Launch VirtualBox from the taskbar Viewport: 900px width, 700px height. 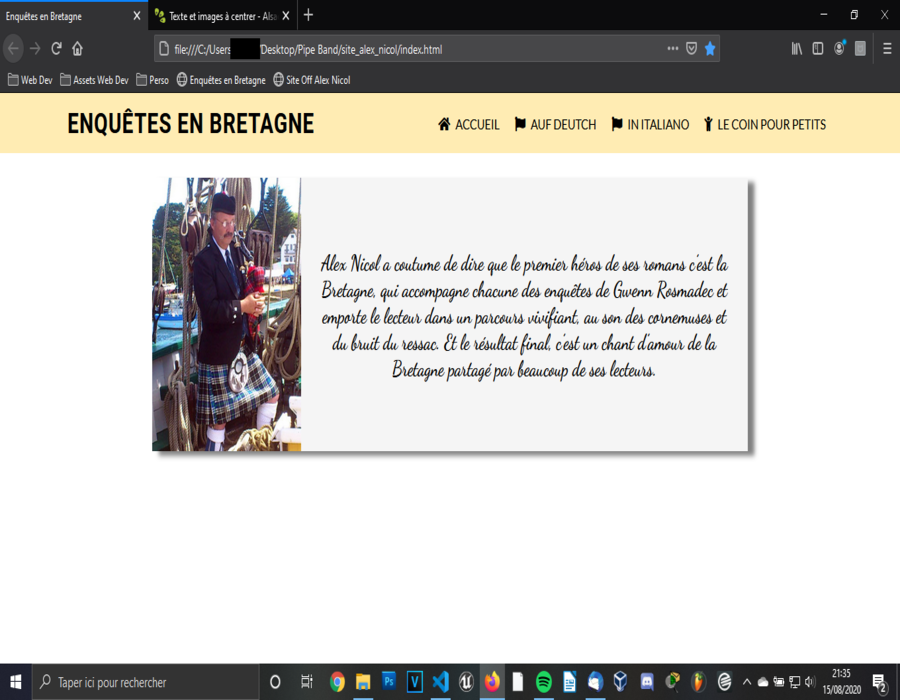point(620,682)
